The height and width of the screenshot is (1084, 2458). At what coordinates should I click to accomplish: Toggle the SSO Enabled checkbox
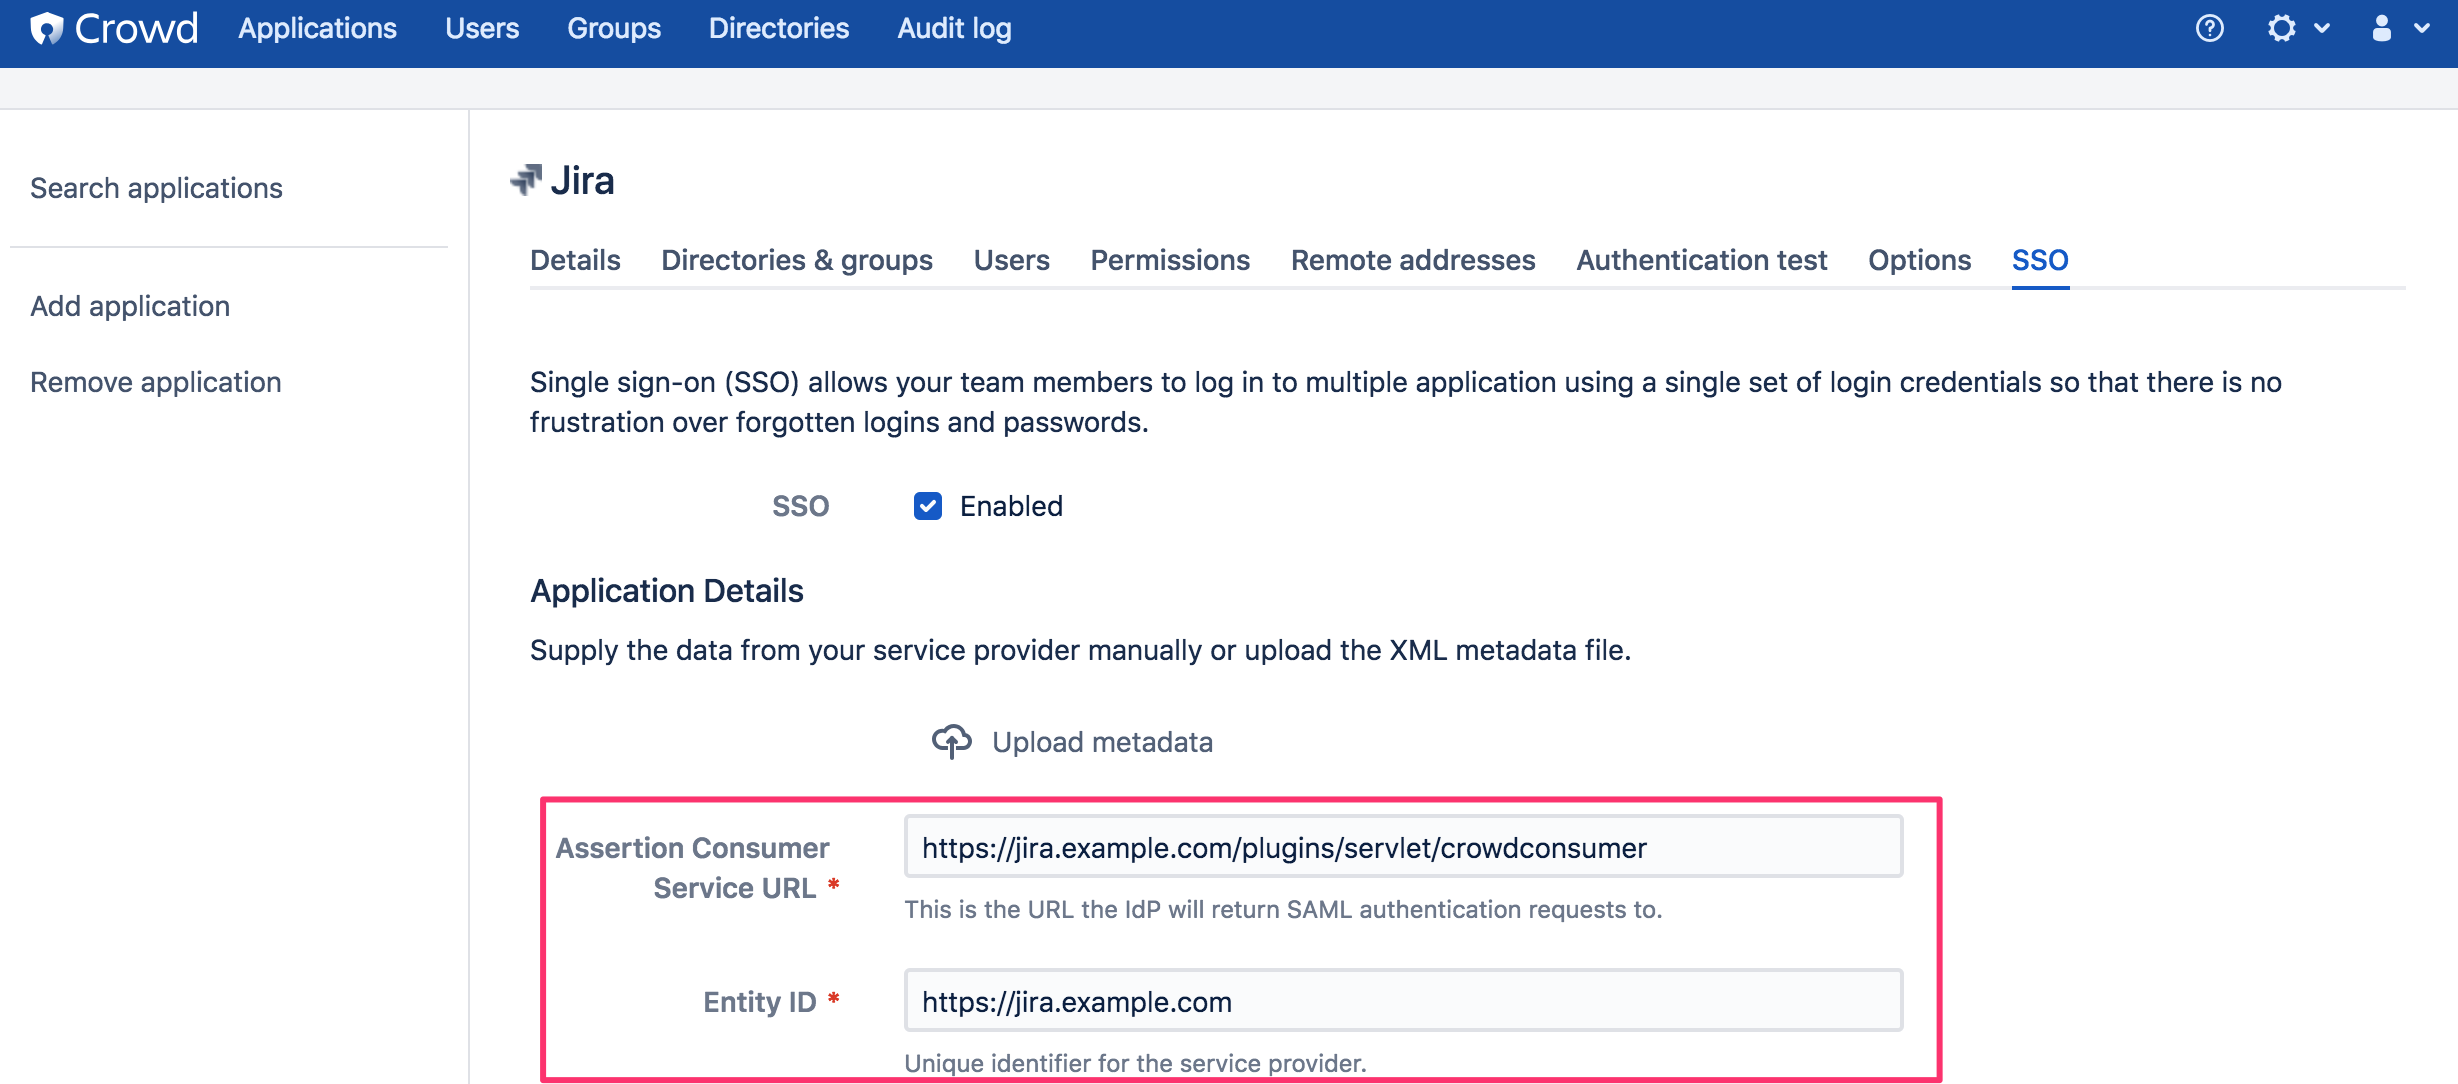click(928, 506)
